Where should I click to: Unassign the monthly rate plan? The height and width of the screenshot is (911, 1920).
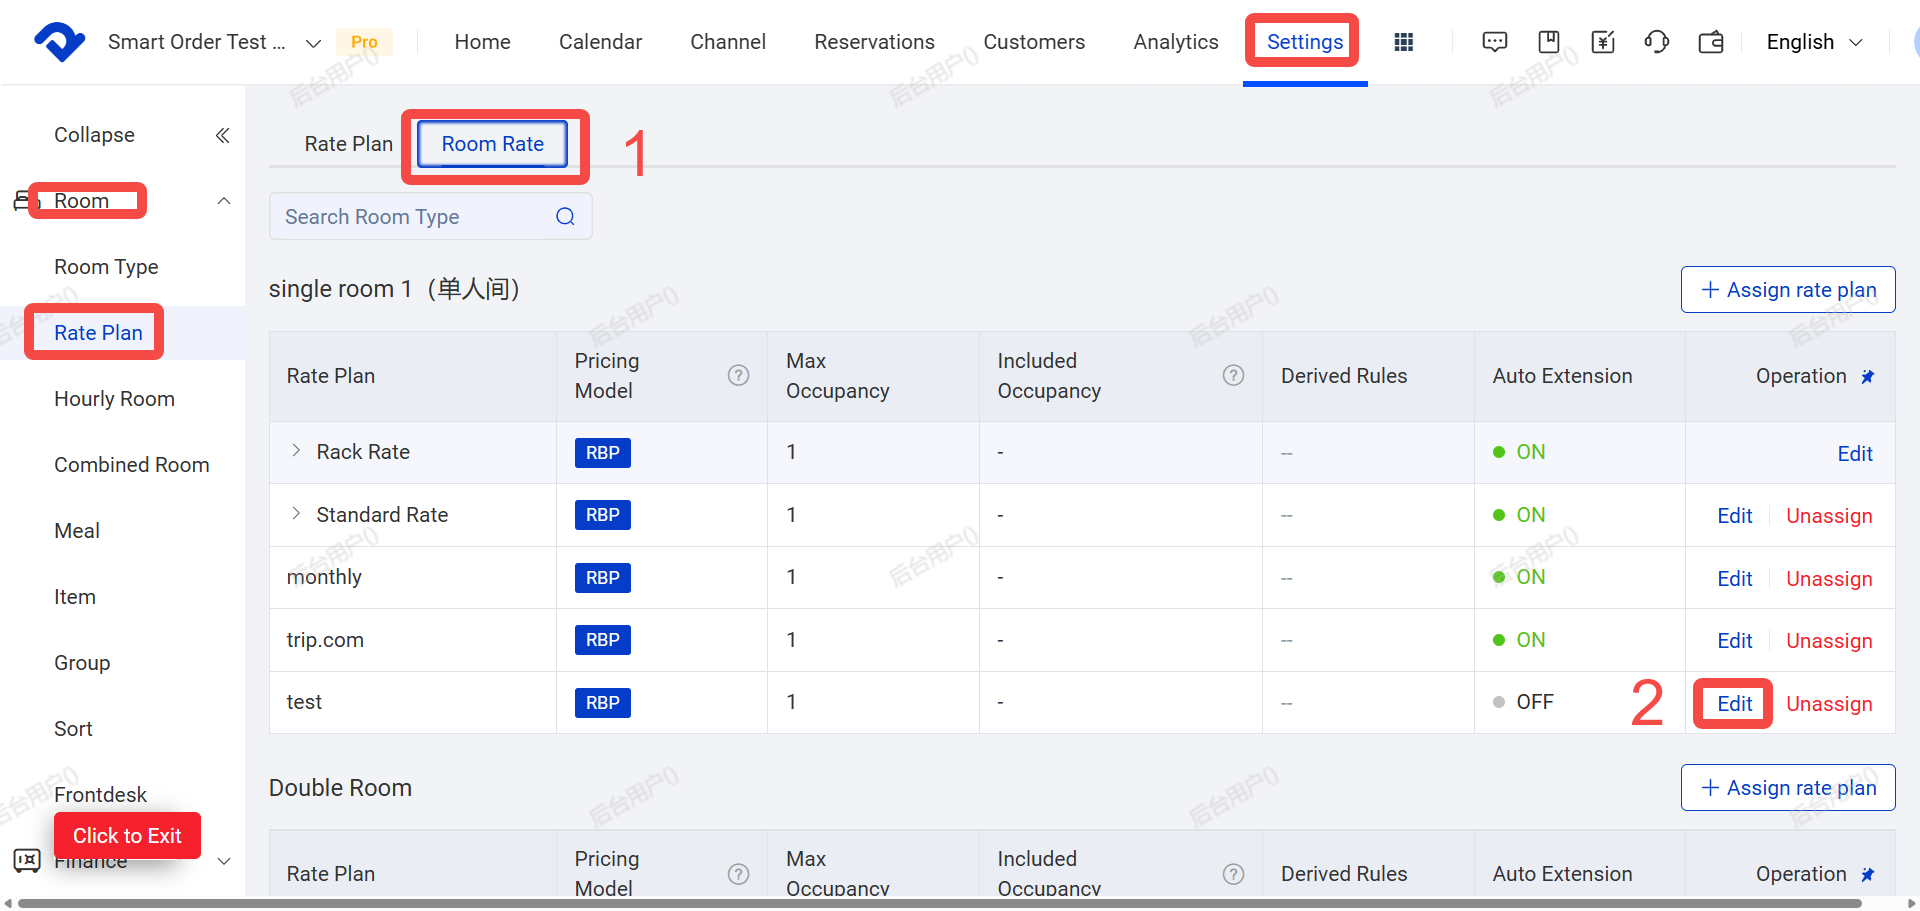click(1829, 579)
